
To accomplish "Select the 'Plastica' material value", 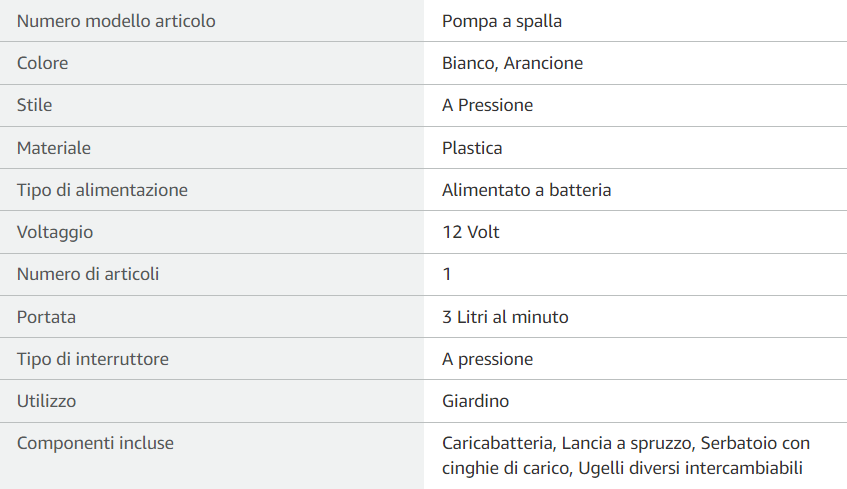I will click(472, 148).
